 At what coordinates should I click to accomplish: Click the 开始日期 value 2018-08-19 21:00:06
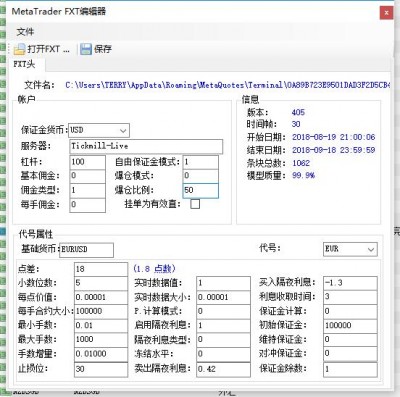pyautogui.click(x=333, y=137)
